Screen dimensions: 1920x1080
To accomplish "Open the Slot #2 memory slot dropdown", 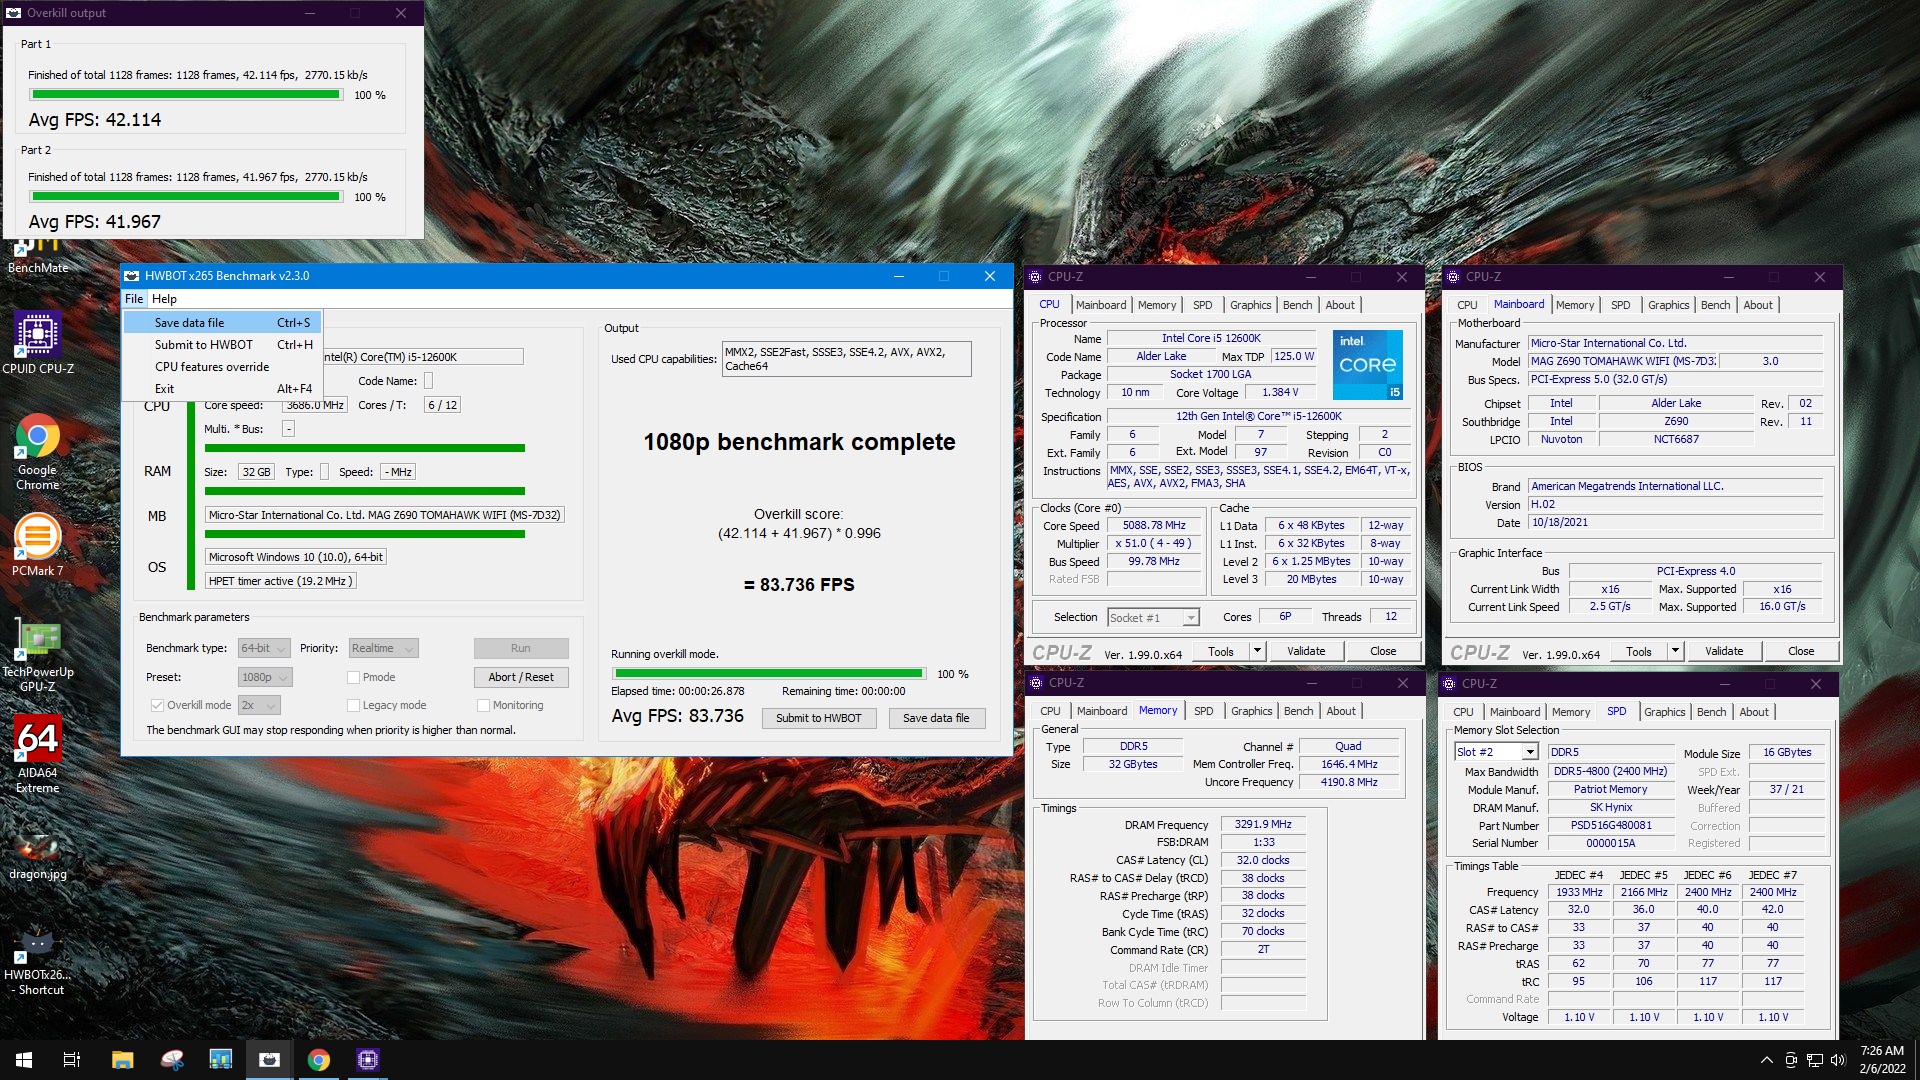I will tap(1496, 752).
